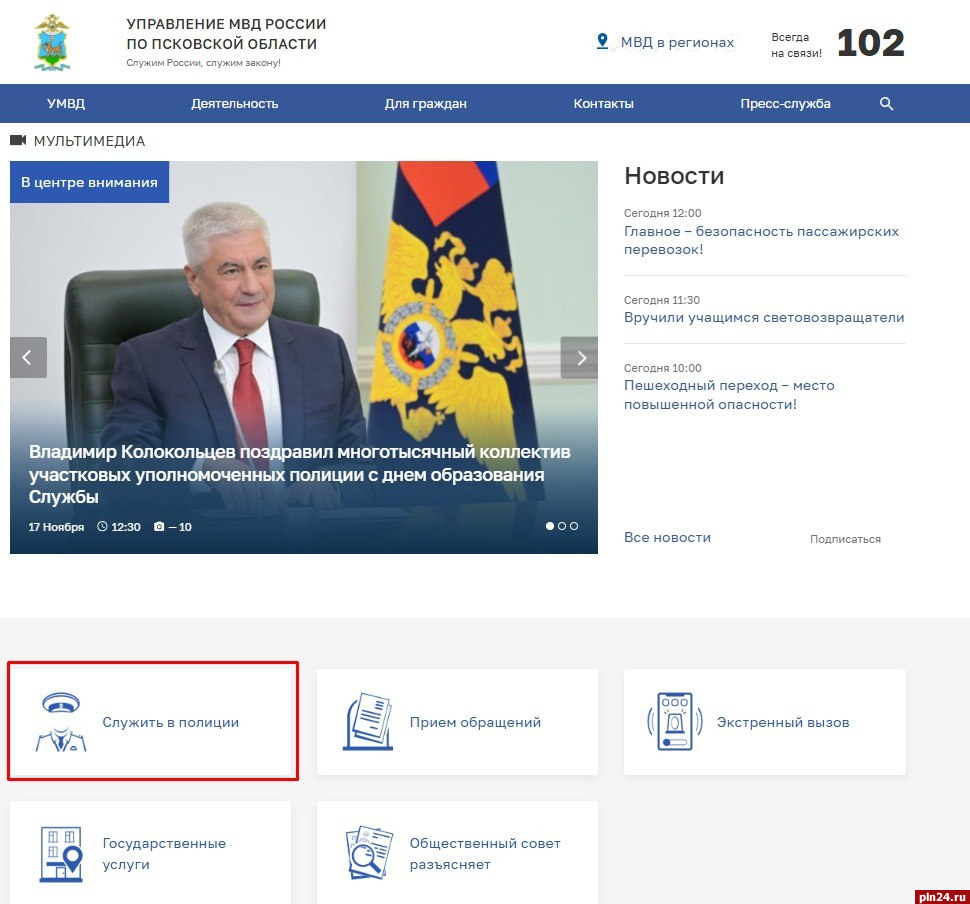Open the Все новости link

[667, 537]
